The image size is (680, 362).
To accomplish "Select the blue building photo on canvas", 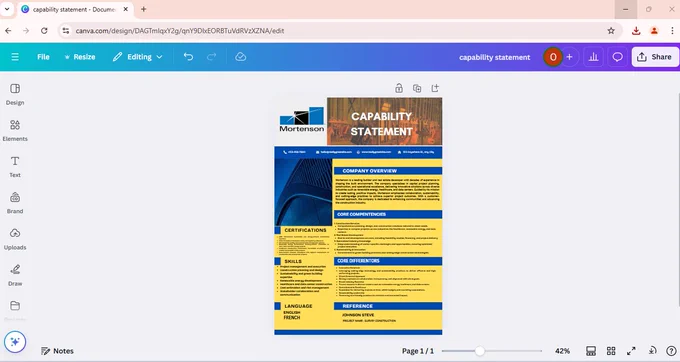I will point(303,192).
